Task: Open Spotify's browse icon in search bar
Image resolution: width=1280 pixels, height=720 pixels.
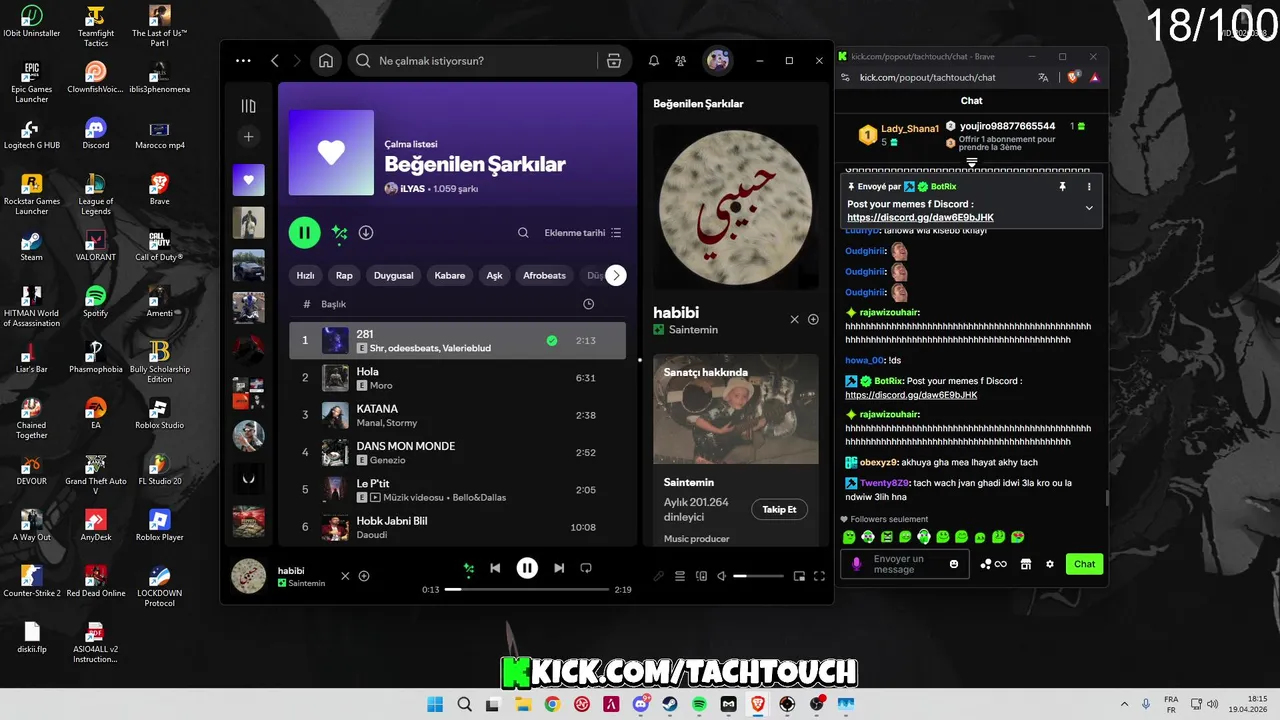Action: click(x=614, y=61)
